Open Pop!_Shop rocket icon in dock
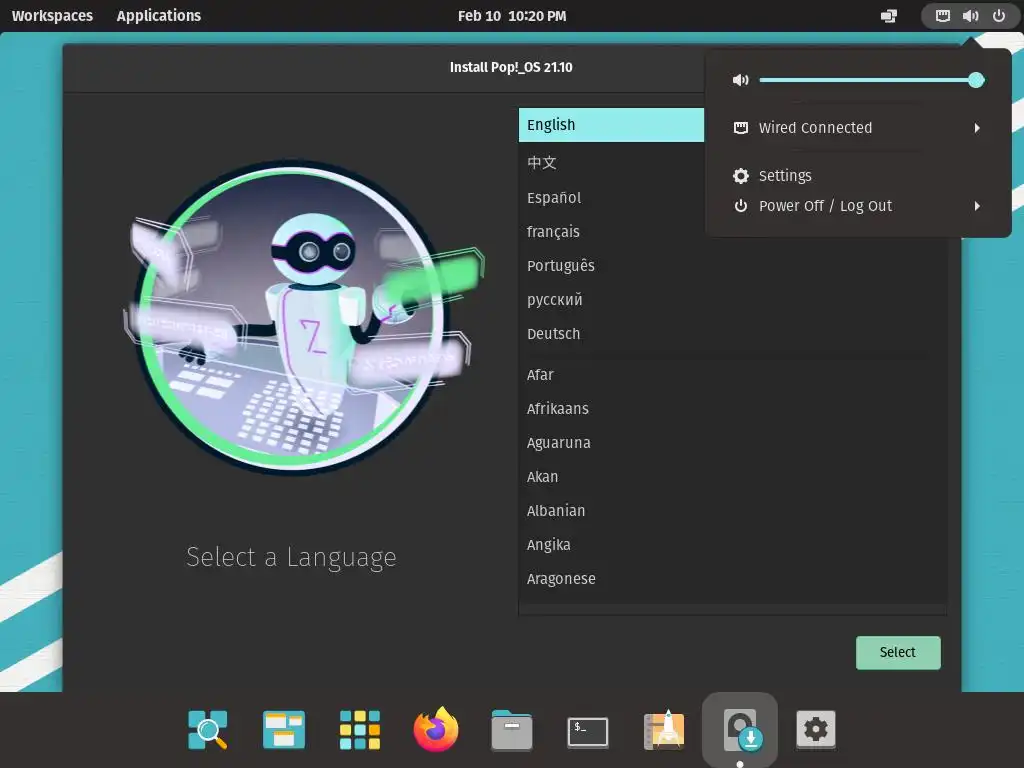This screenshot has height=768, width=1024. pos(664,729)
